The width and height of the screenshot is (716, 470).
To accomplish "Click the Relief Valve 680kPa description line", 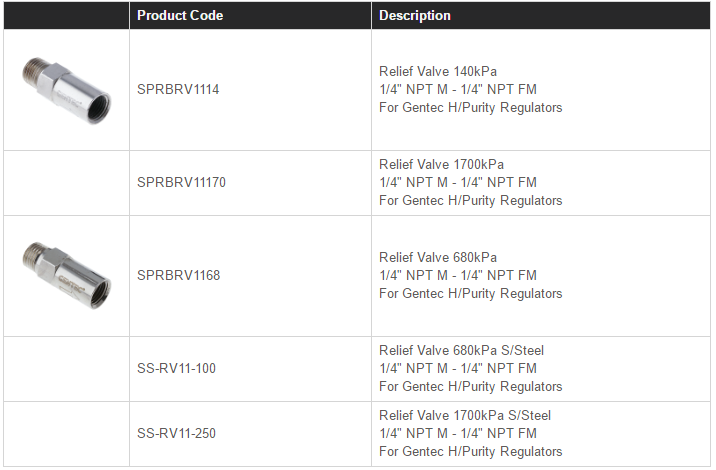I will click(438, 258).
